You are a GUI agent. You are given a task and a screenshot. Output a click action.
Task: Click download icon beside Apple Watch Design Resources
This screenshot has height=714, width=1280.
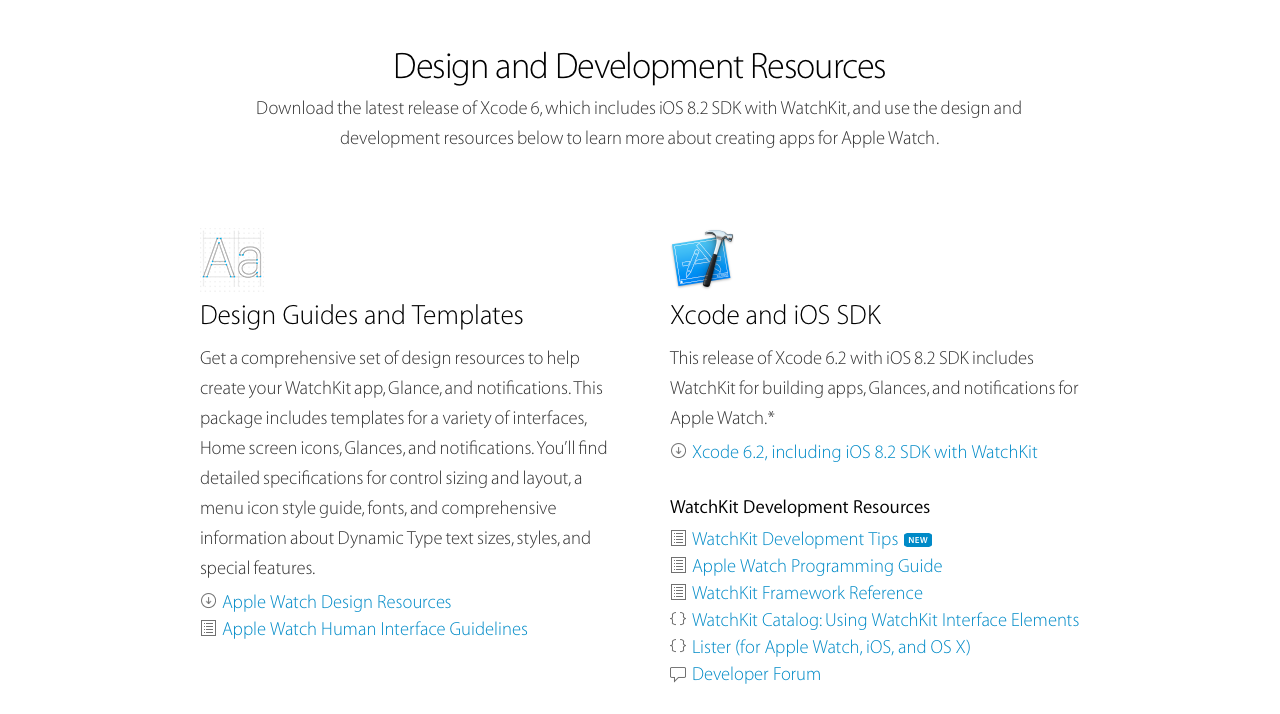[x=208, y=601]
